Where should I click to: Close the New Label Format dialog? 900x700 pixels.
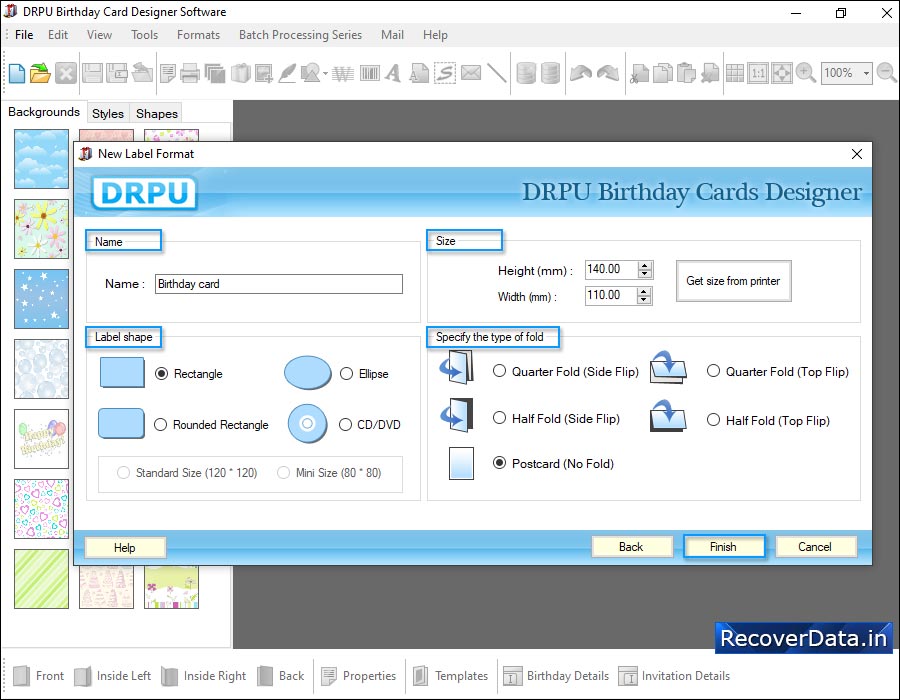coord(857,154)
